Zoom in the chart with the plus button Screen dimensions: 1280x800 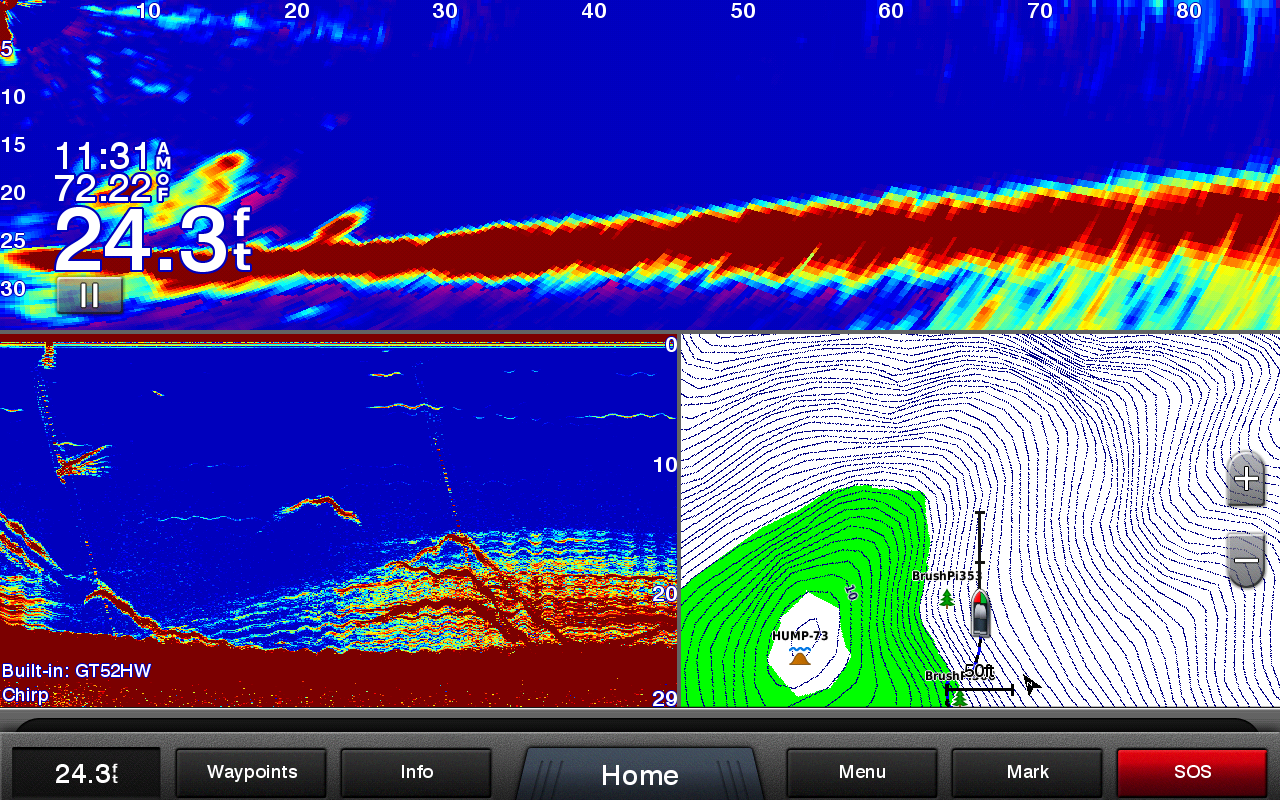(1246, 479)
